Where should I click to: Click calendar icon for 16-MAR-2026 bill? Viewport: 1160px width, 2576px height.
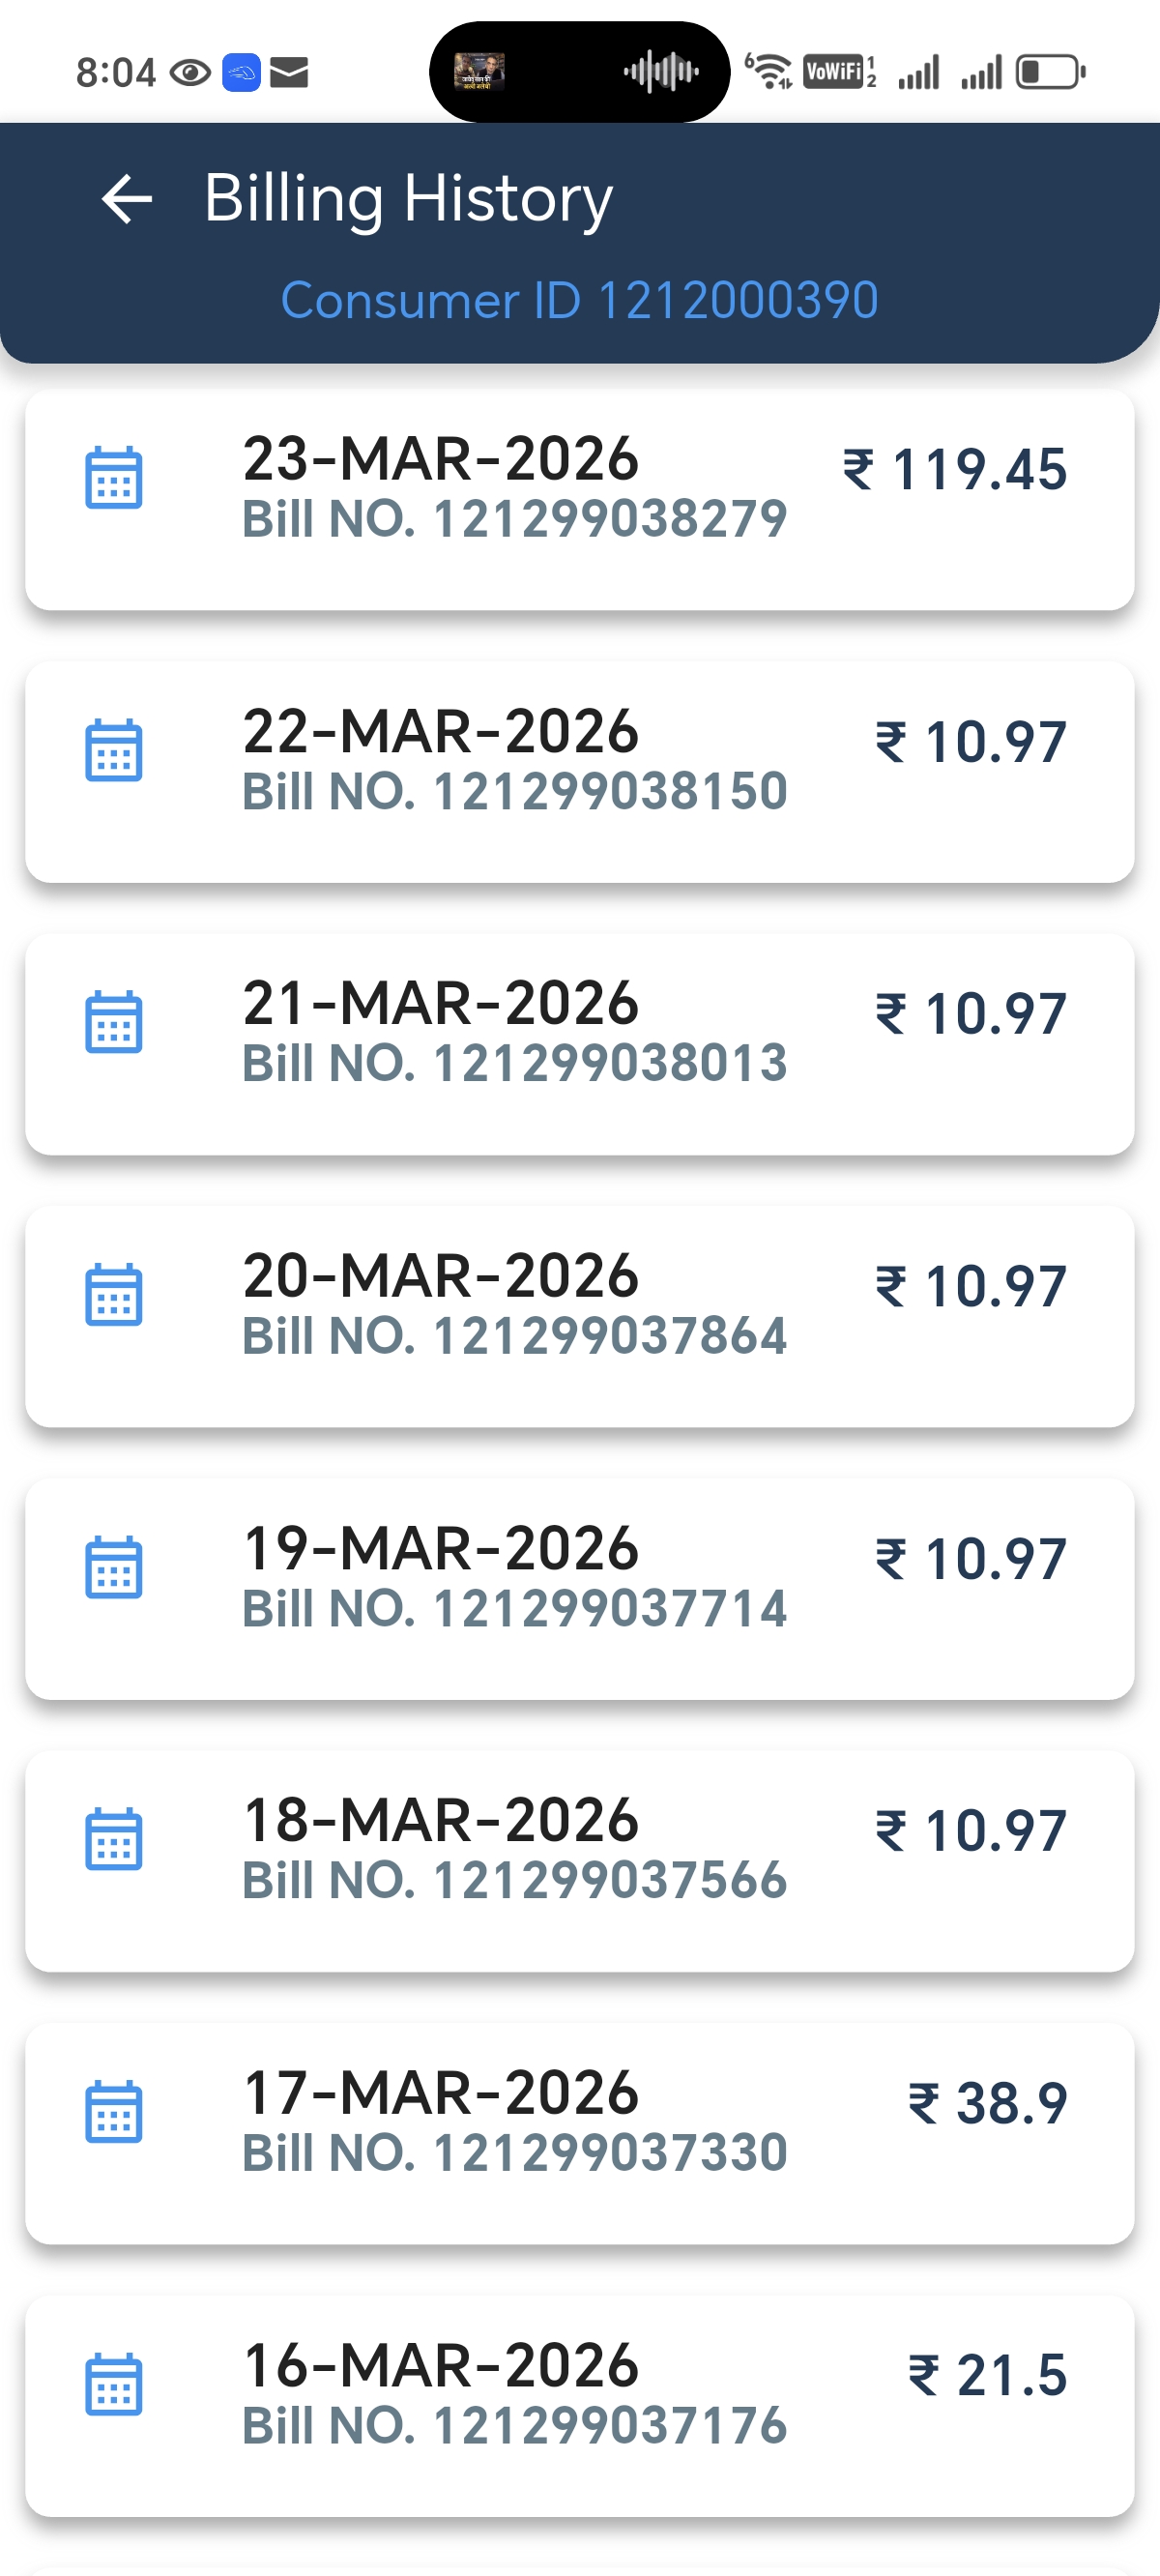tap(114, 2385)
